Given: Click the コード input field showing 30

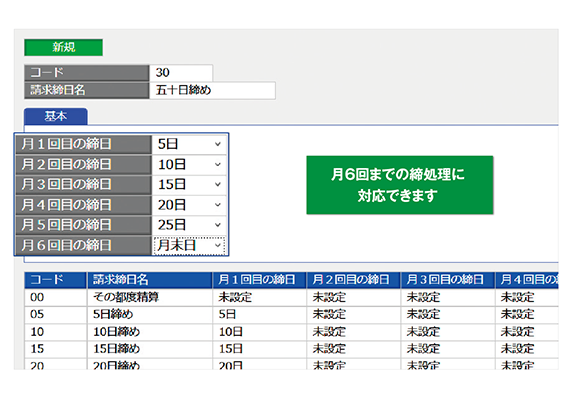Looking at the screenshot, I should [x=181, y=73].
